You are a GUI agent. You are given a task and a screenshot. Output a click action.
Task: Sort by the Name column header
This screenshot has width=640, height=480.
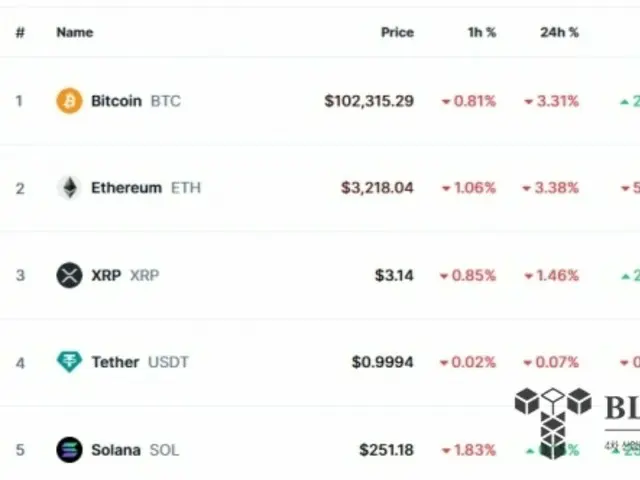pos(75,32)
